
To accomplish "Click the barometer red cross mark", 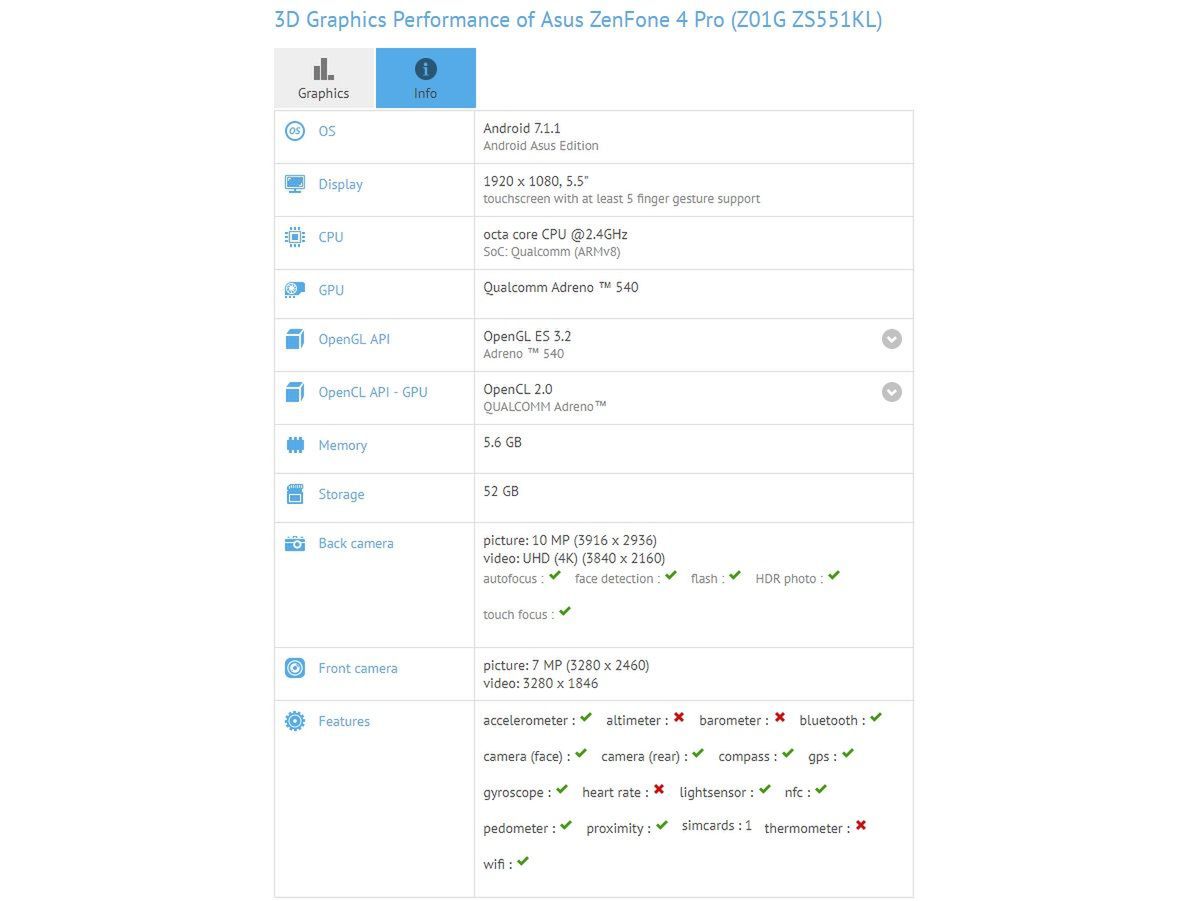I will [780, 717].
